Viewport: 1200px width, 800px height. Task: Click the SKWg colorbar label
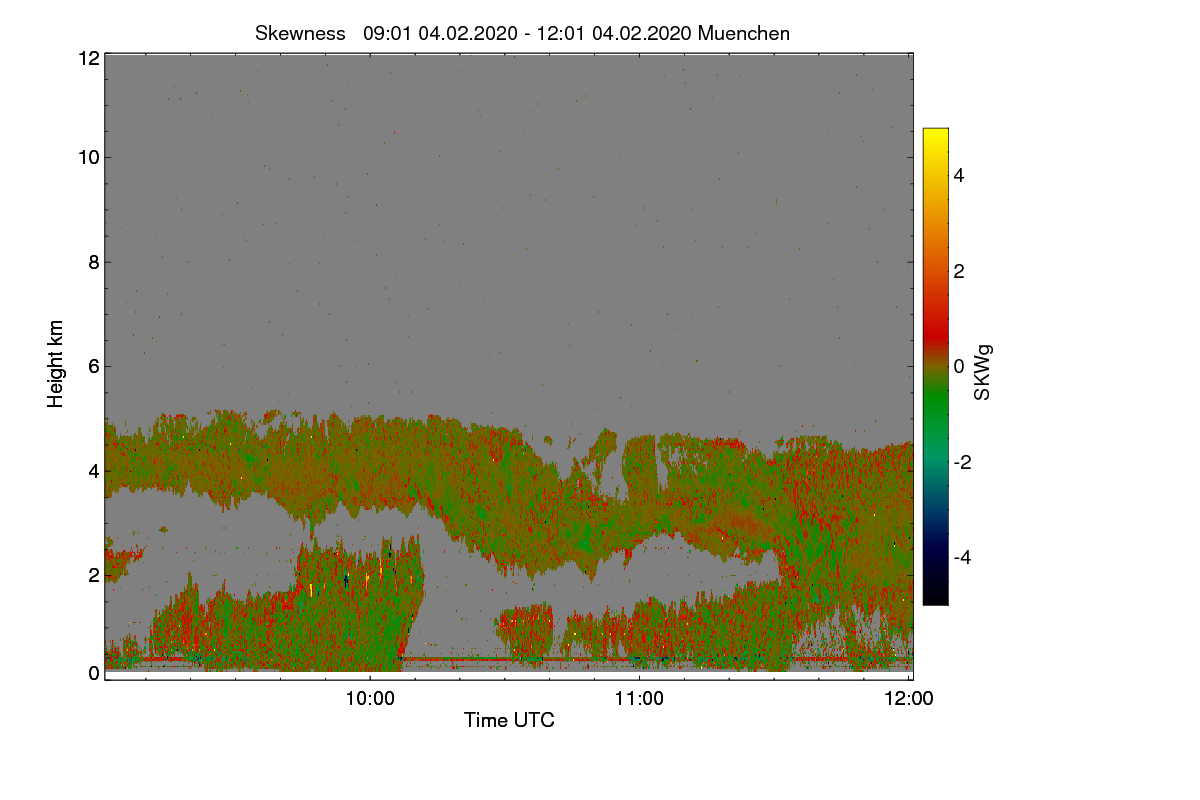(x=984, y=372)
